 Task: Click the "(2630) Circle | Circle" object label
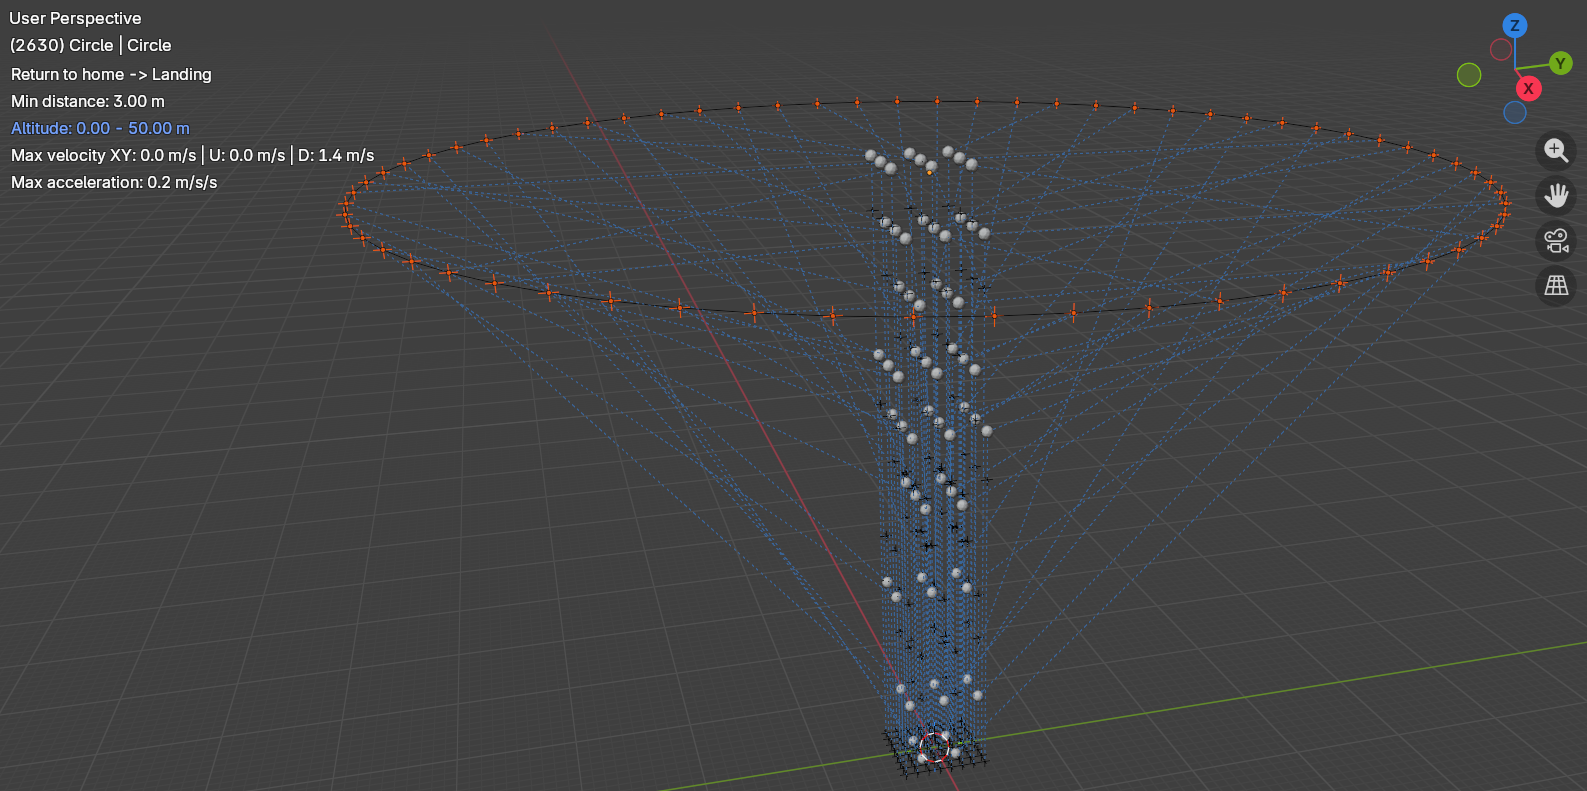pyautogui.click(x=90, y=45)
